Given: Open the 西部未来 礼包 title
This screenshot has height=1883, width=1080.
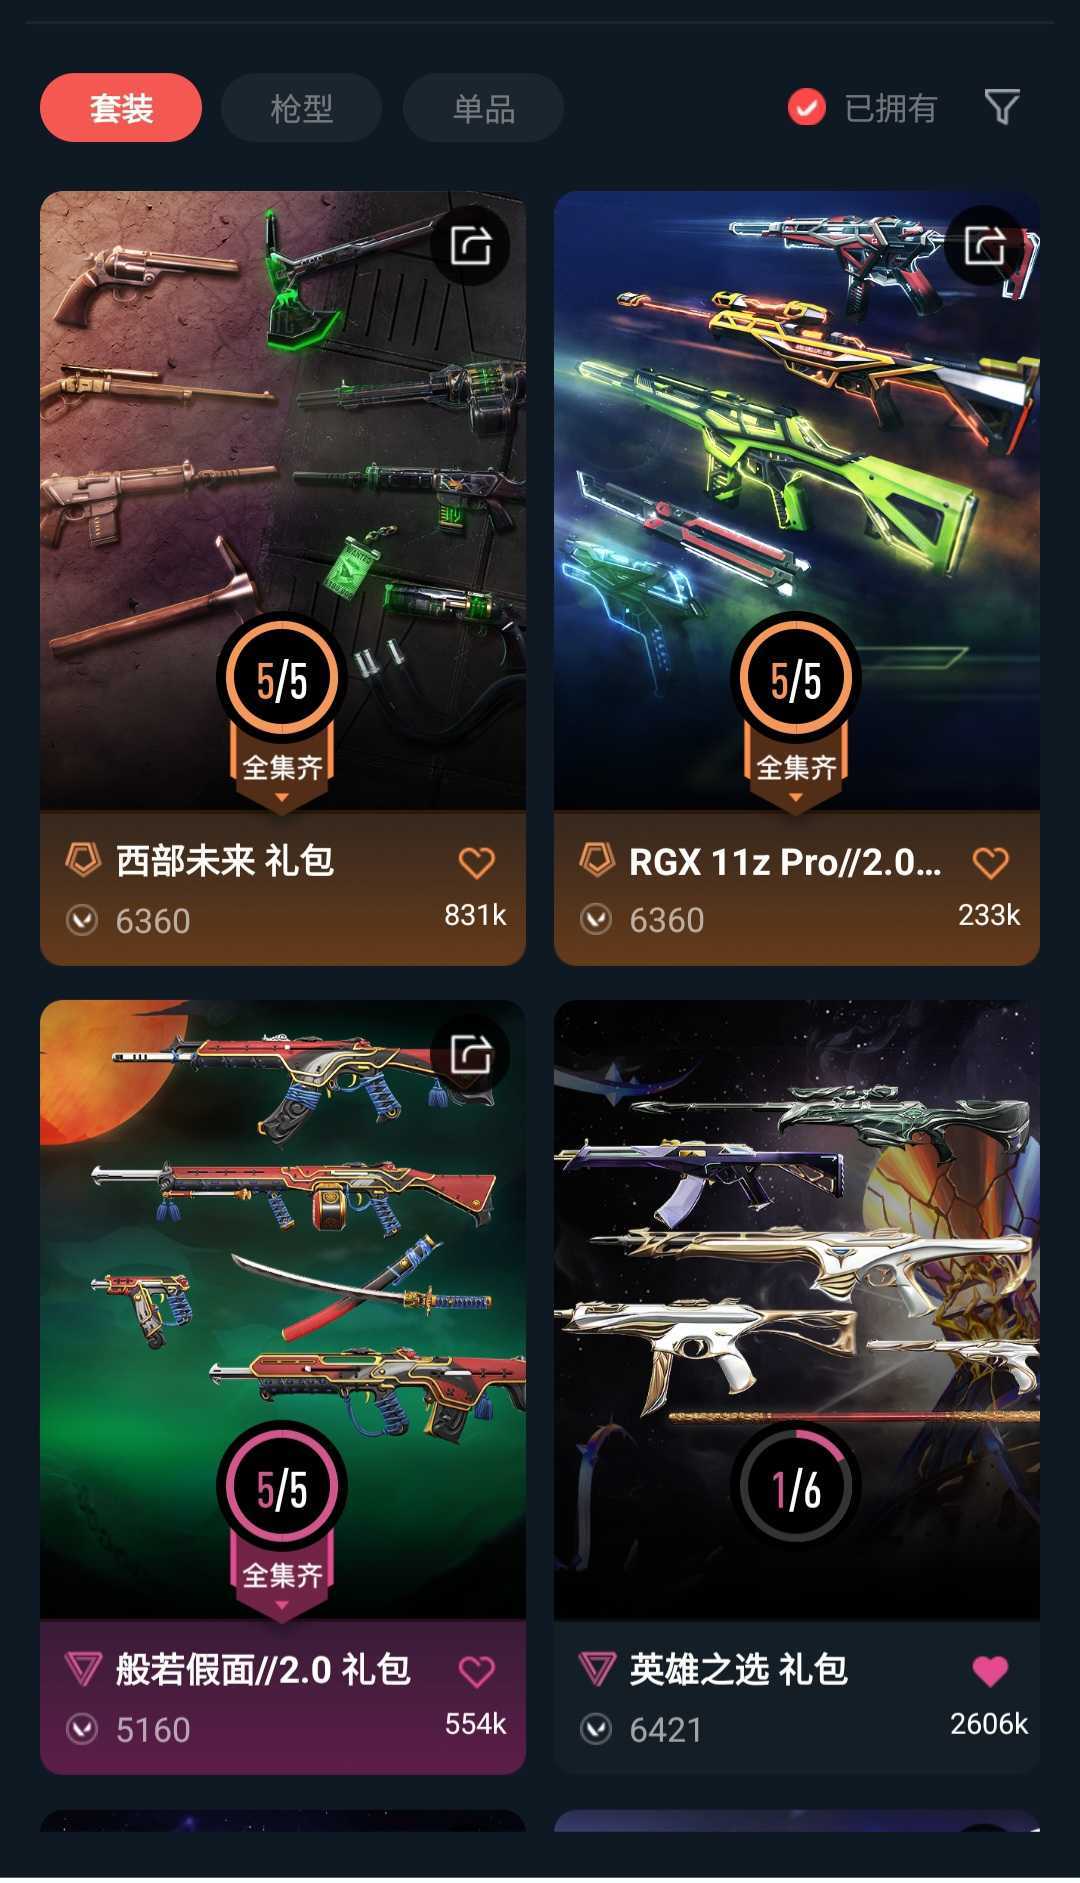Looking at the screenshot, I should tap(225, 861).
